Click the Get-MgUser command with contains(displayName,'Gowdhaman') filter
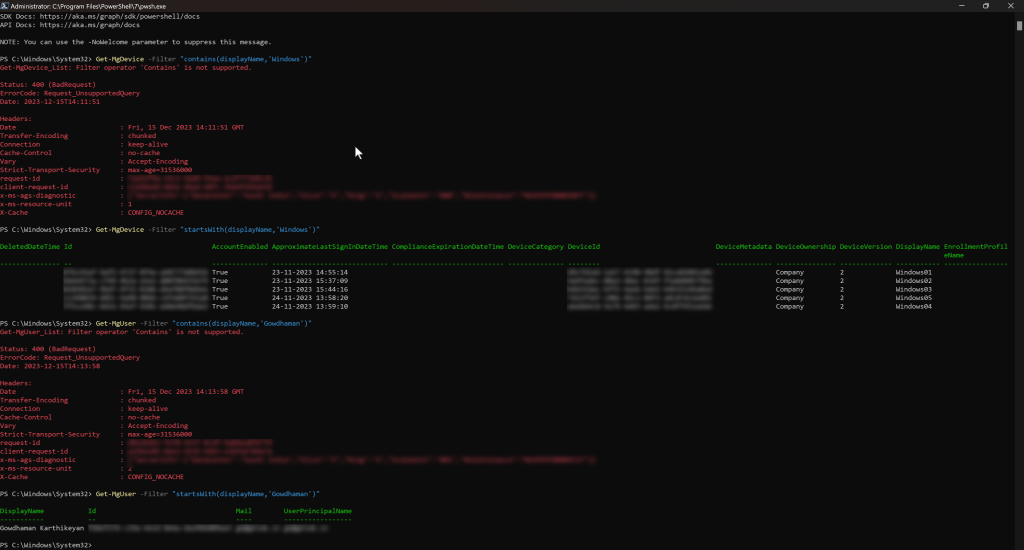This screenshot has width=1024, height=550. click(204, 323)
